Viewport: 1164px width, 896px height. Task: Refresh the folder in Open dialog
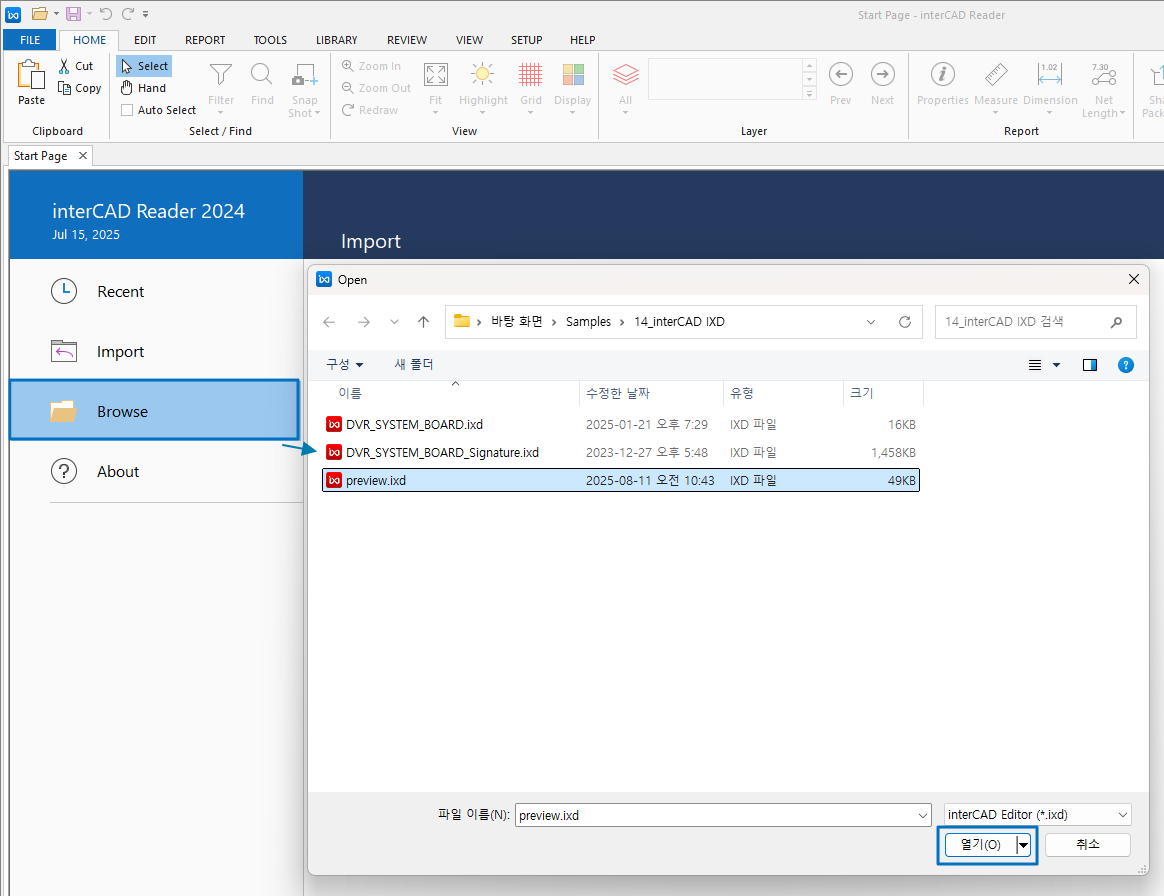click(904, 321)
